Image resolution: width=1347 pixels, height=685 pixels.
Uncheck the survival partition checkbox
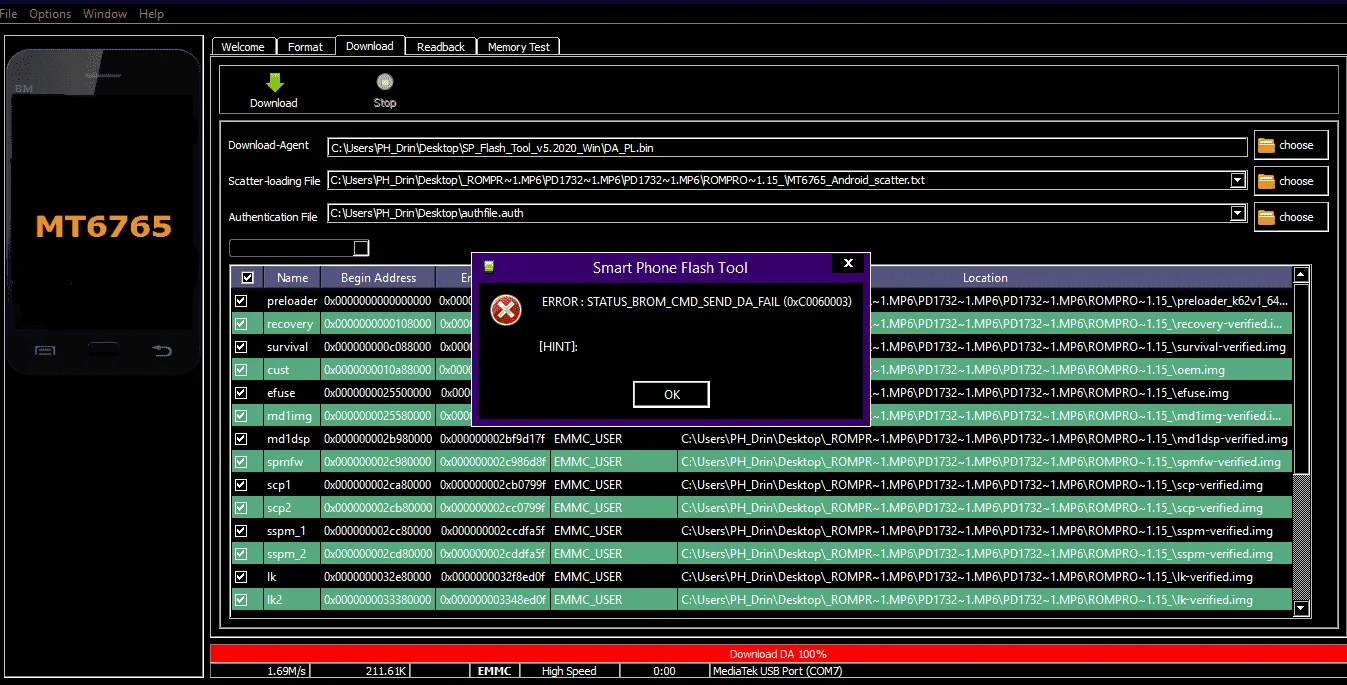coord(240,347)
